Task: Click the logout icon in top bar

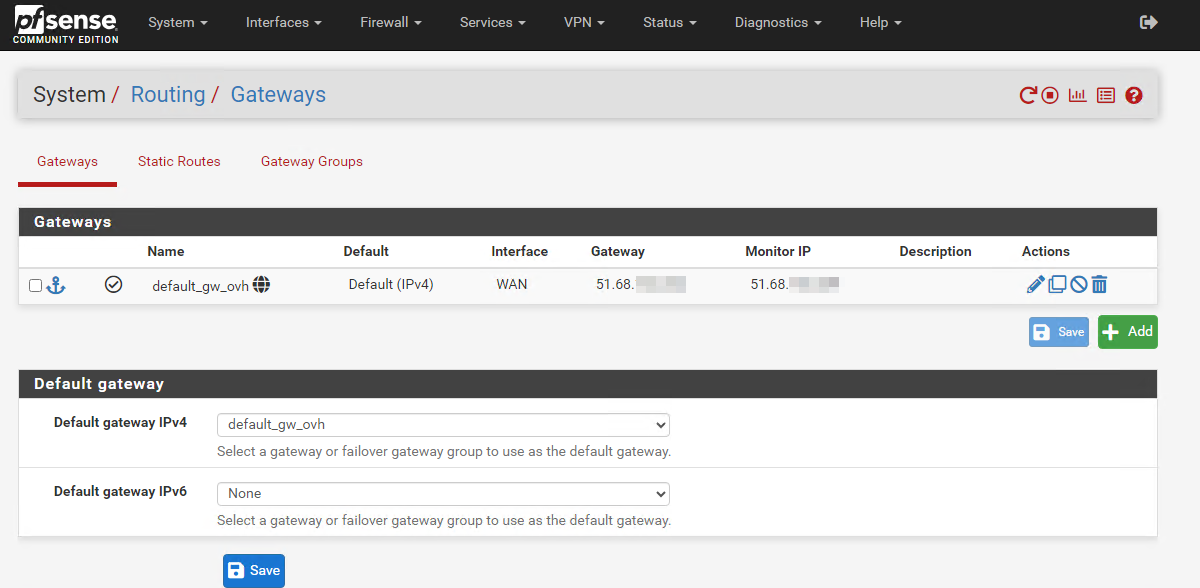Action: 1149,22
